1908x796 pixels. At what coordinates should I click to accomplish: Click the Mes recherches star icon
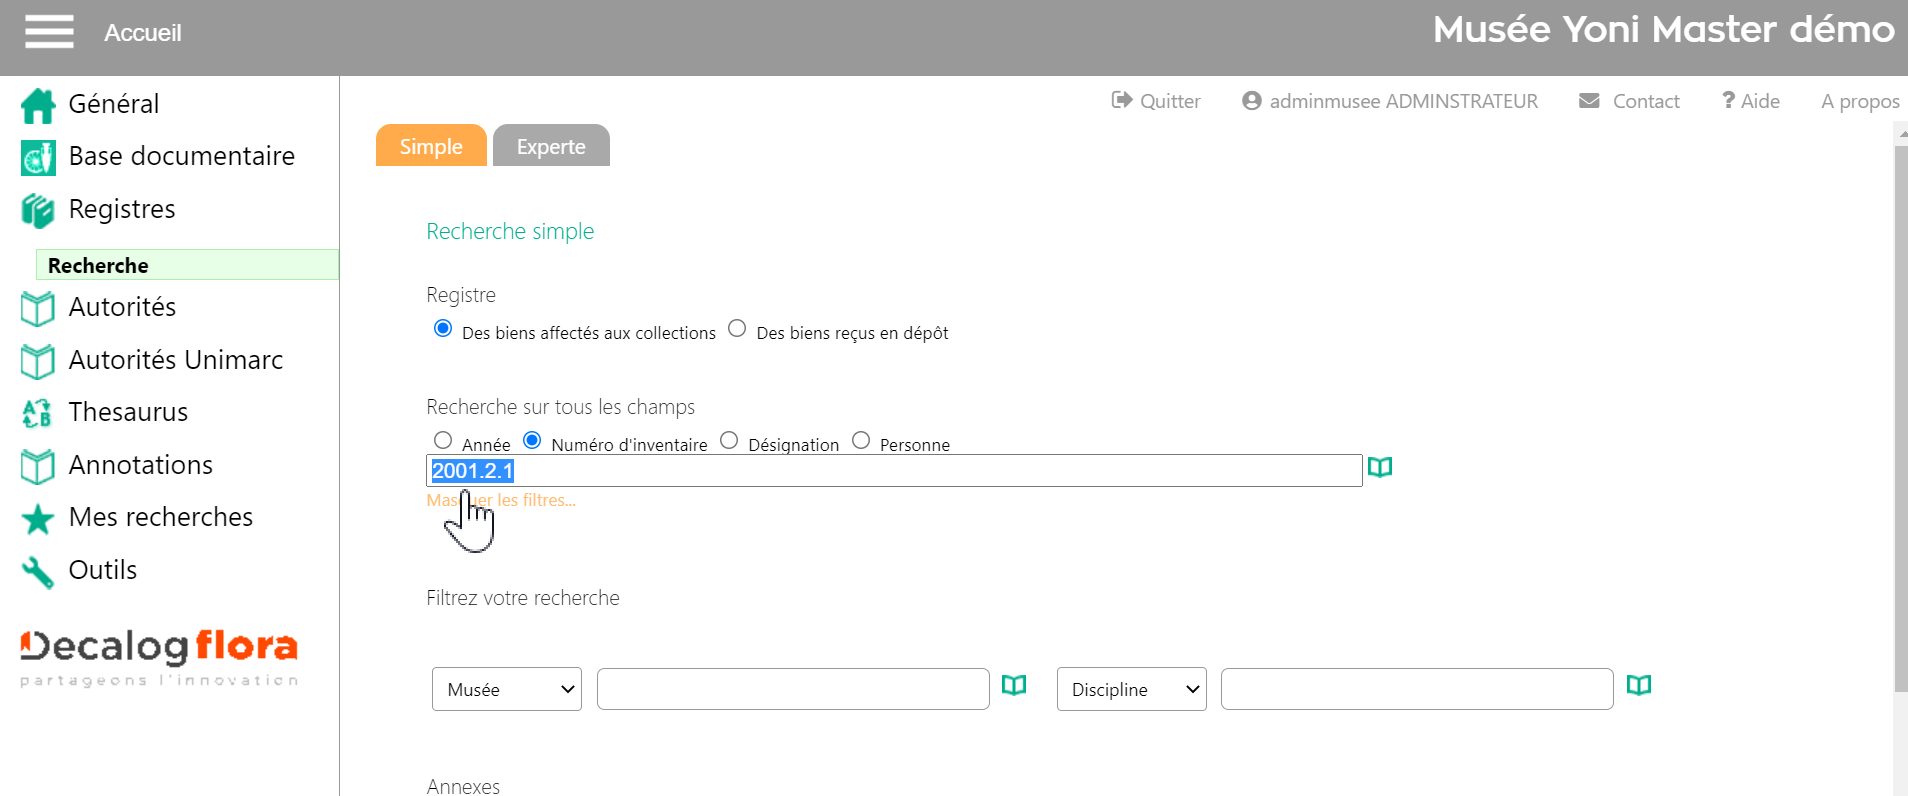[x=38, y=518]
